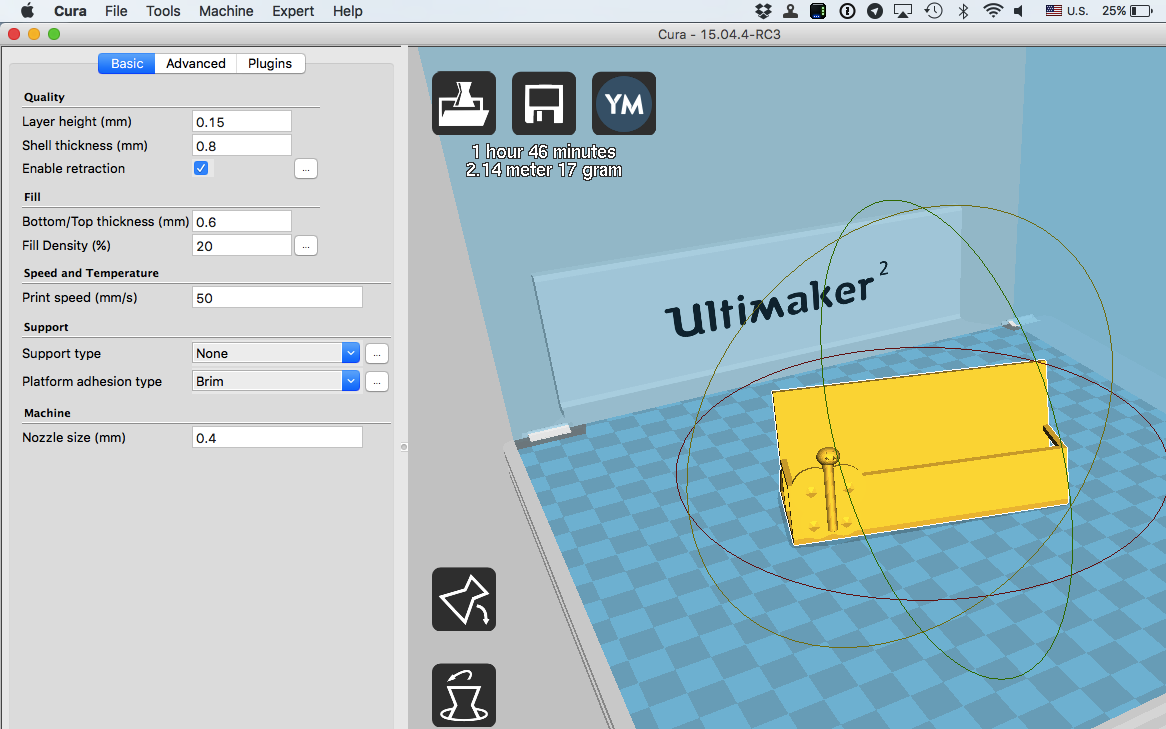1166x729 pixels.
Task: Switch to the Plugins tab
Action: [x=270, y=63]
